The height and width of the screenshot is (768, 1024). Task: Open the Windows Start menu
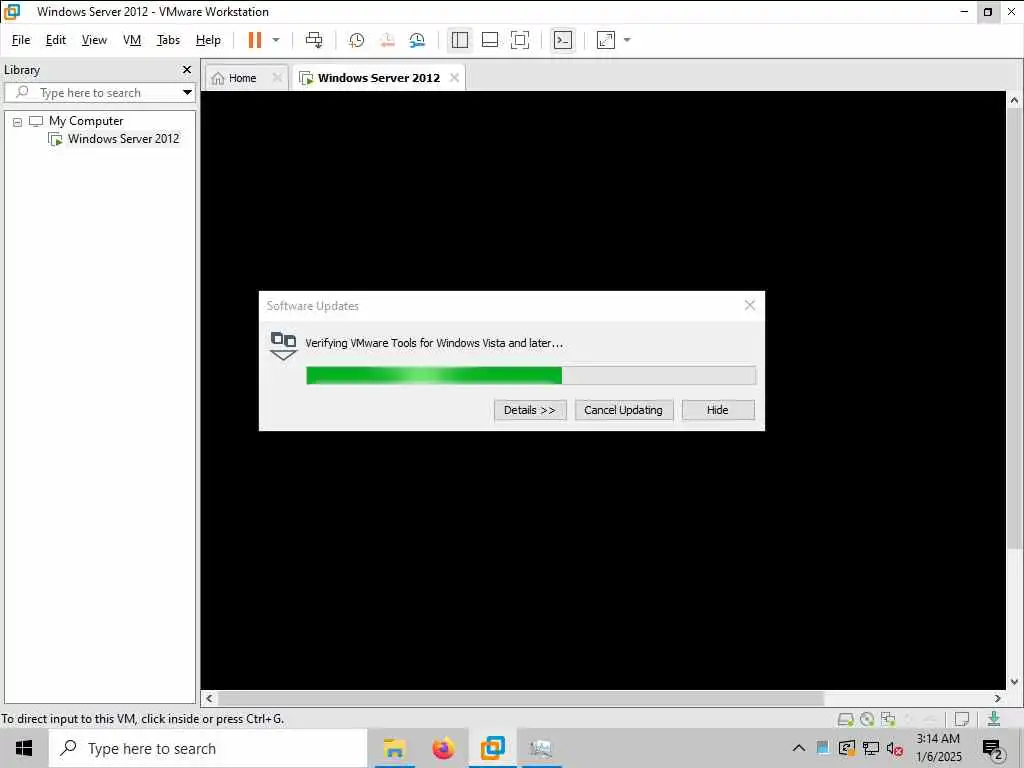(x=24, y=748)
